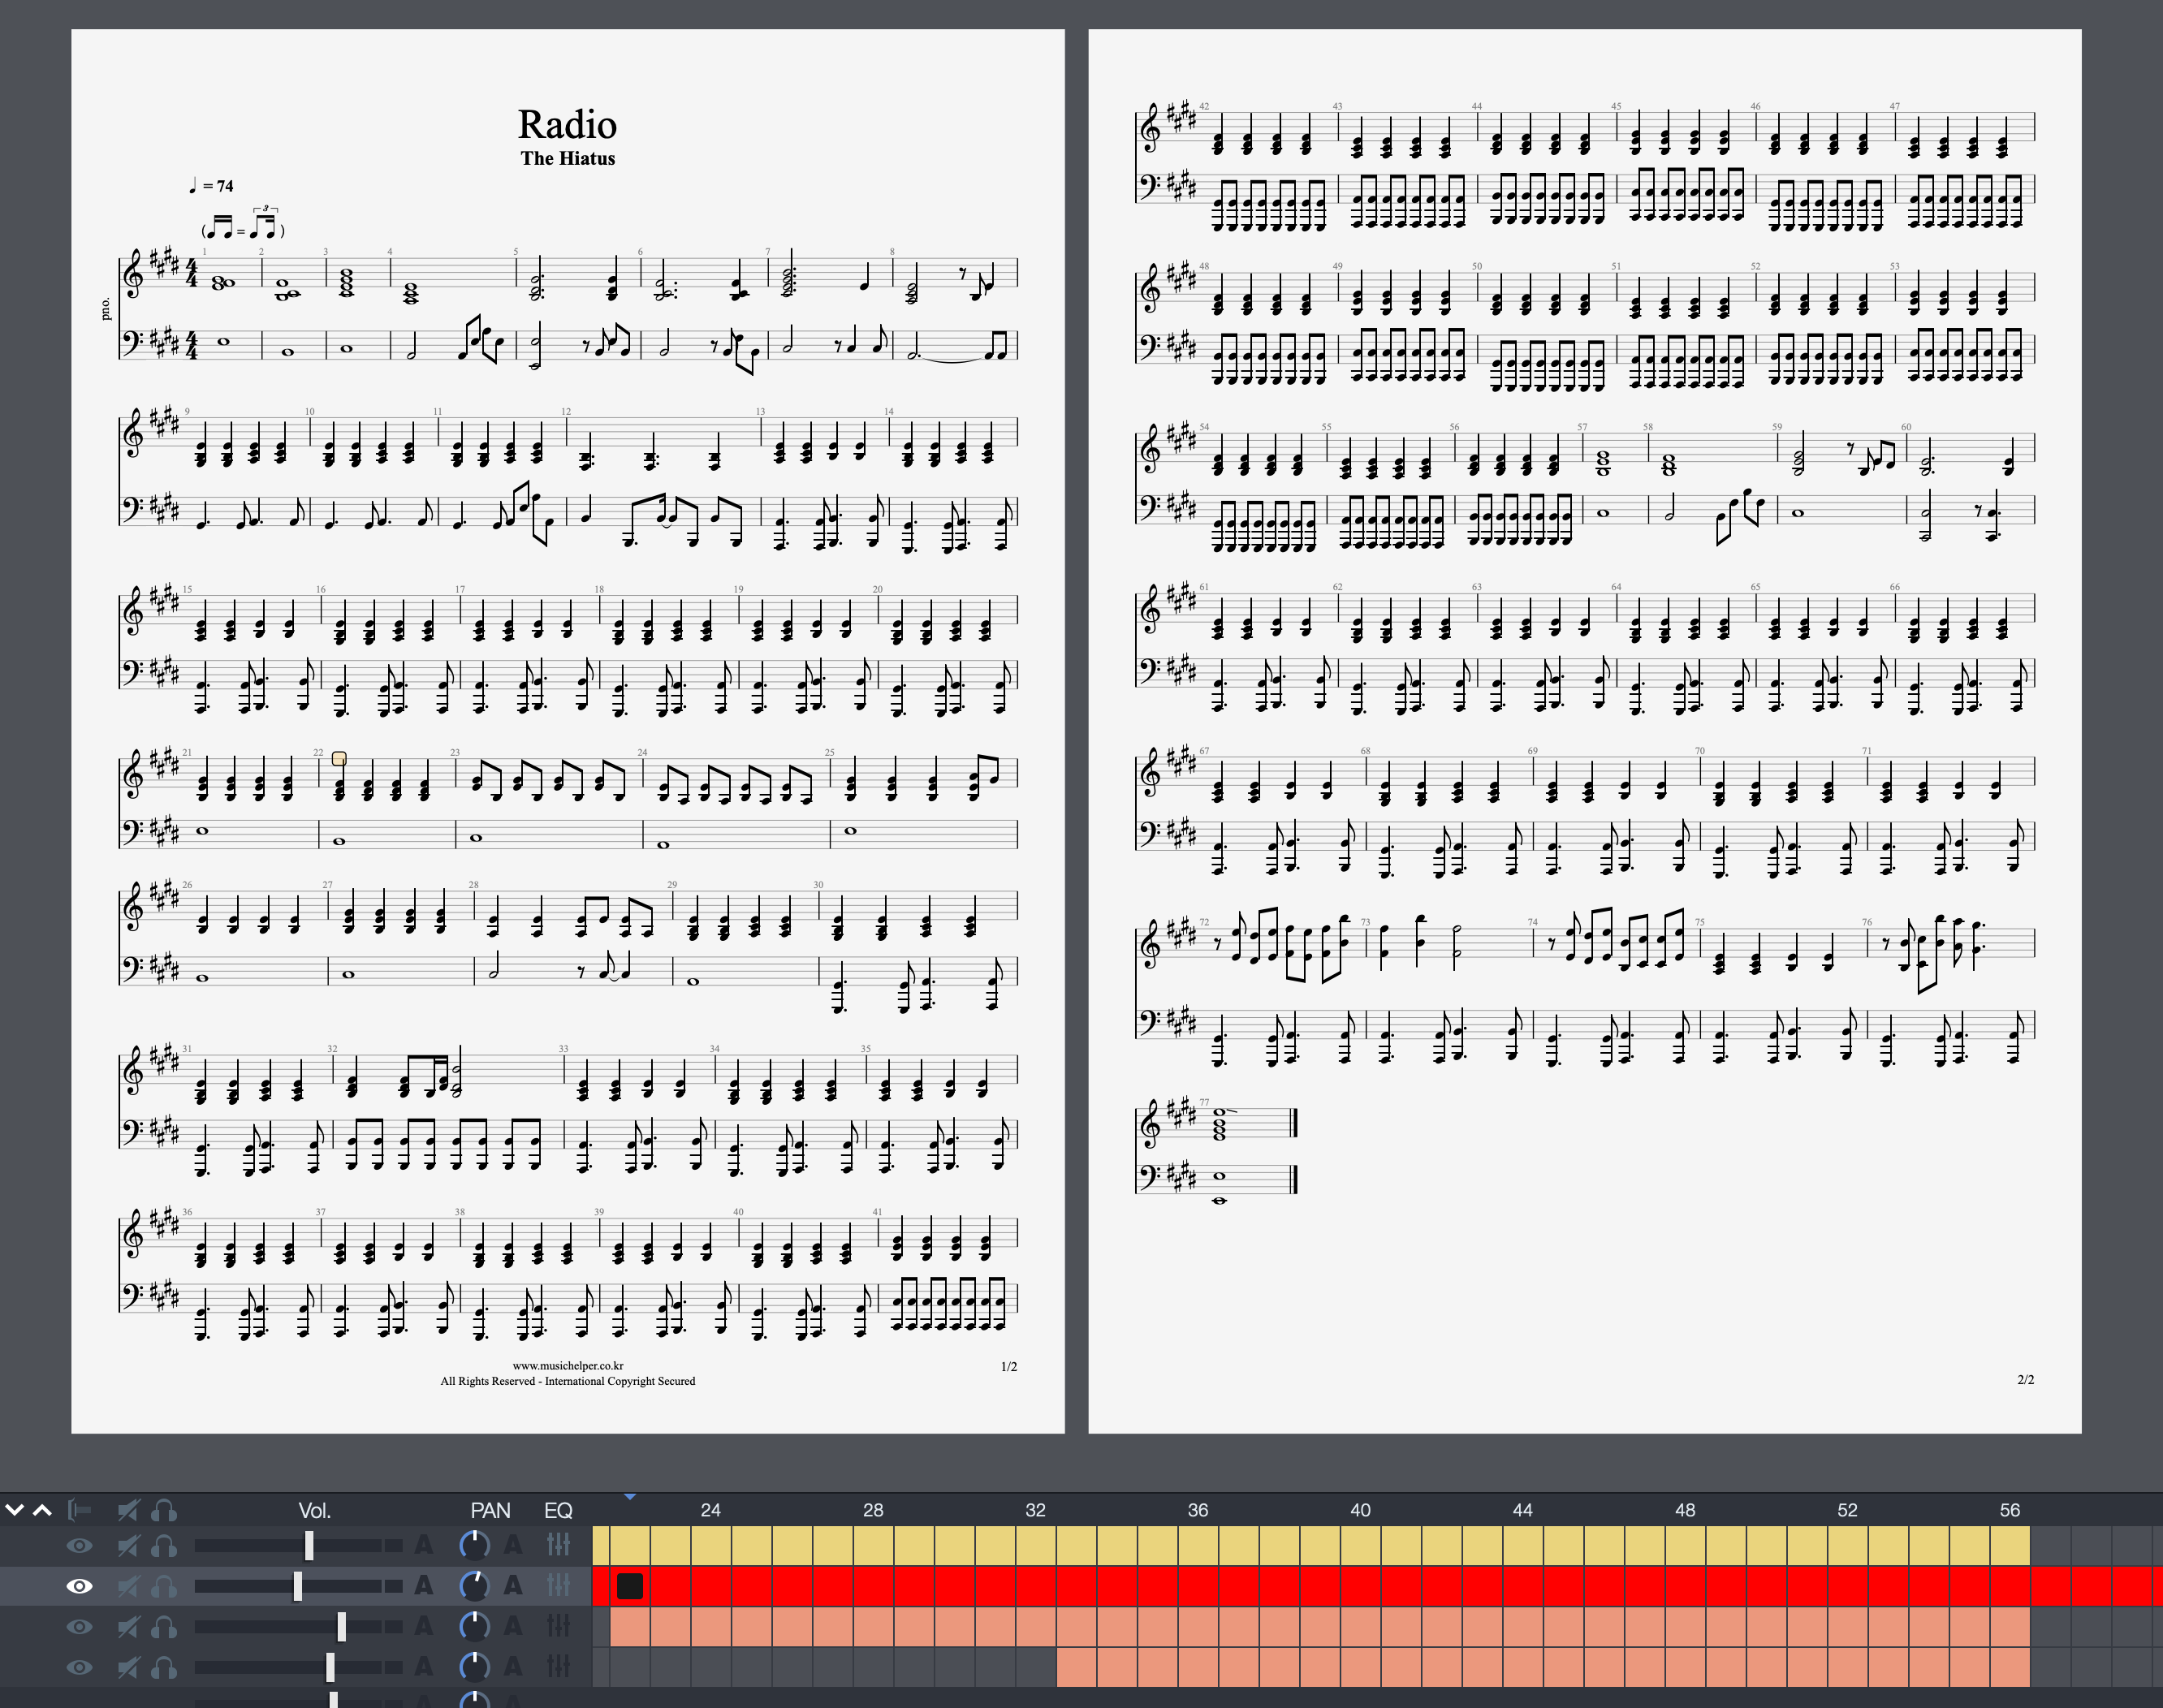
Task: Solo the fourth track with headphones icon
Action: 164,1667
